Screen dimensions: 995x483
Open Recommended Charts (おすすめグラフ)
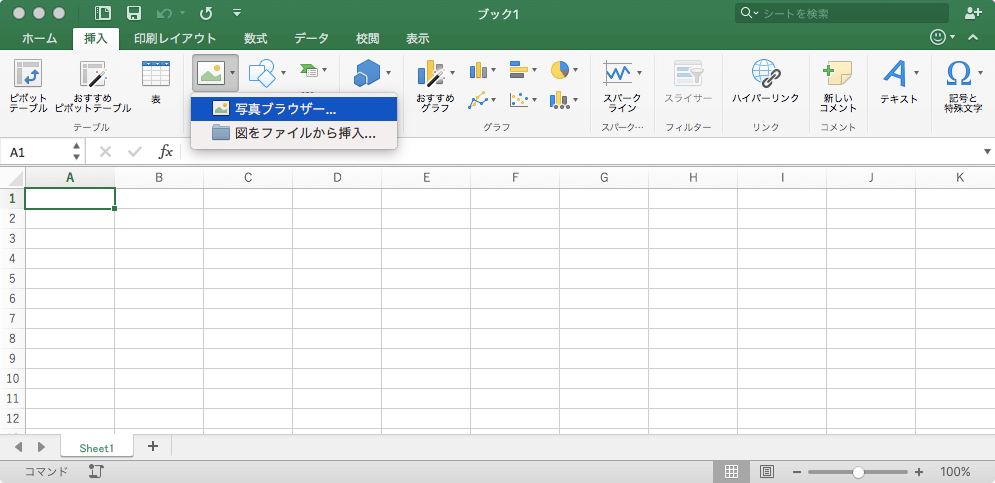(435, 86)
